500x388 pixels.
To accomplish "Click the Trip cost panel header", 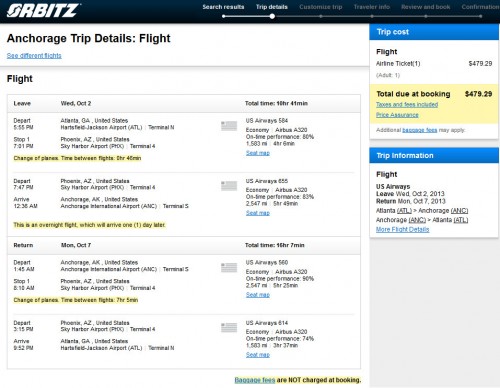I will pos(434,32).
